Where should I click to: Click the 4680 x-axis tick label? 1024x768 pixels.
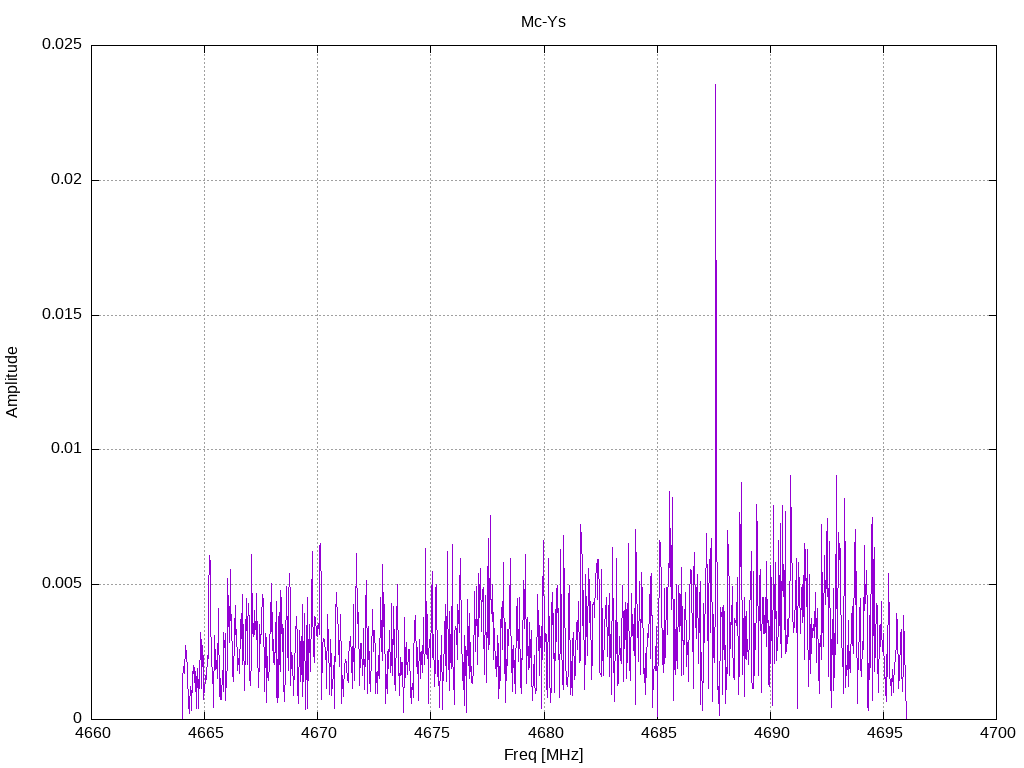pyautogui.click(x=544, y=733)
